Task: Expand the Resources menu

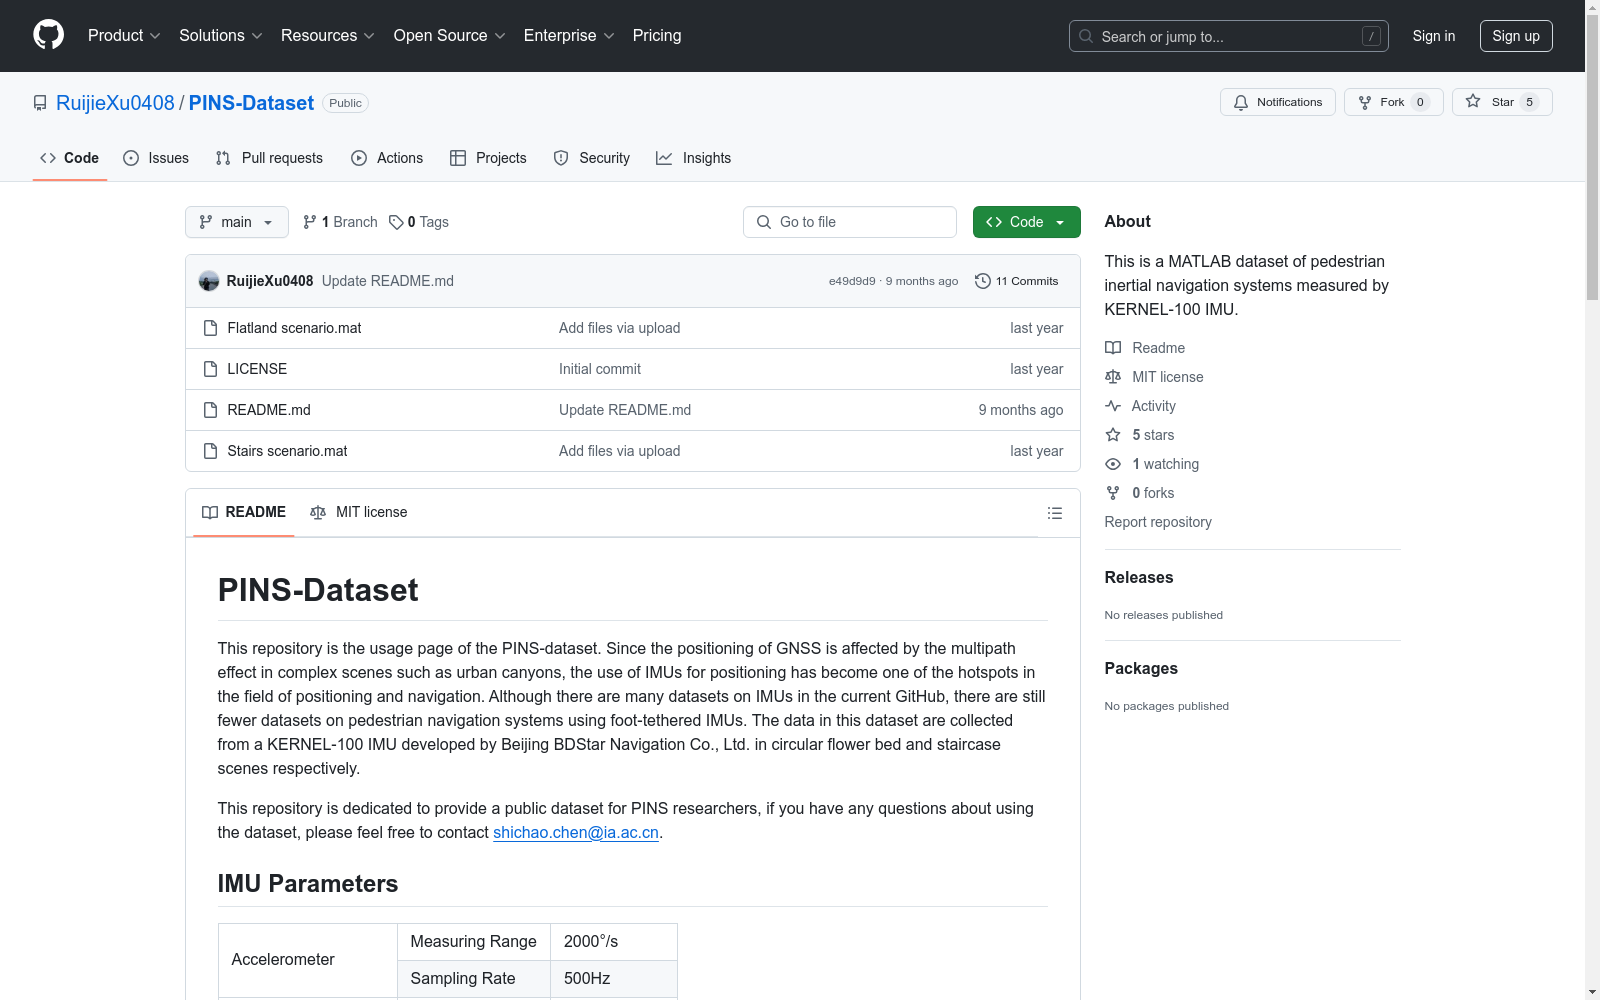Action: point(328,36)
